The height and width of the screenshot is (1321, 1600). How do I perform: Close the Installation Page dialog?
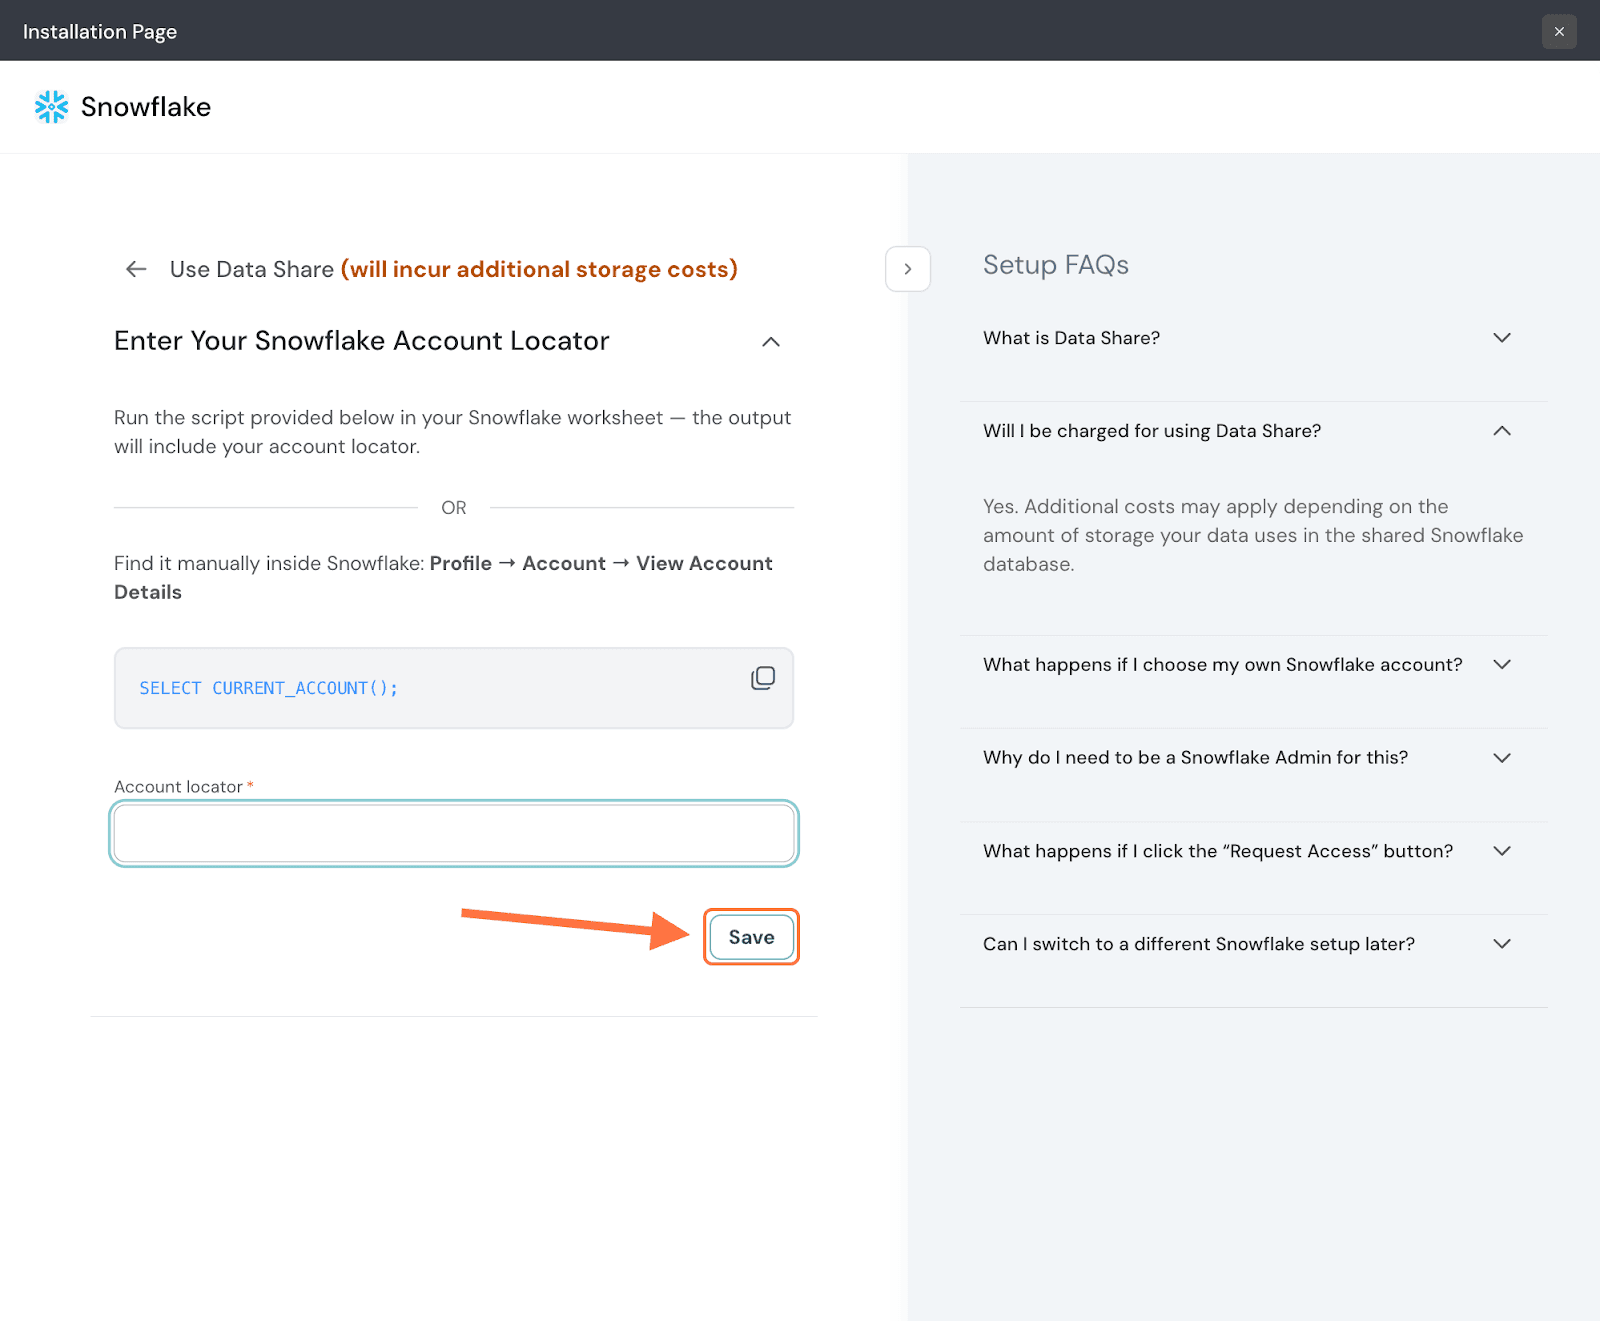pos(1558,32)
